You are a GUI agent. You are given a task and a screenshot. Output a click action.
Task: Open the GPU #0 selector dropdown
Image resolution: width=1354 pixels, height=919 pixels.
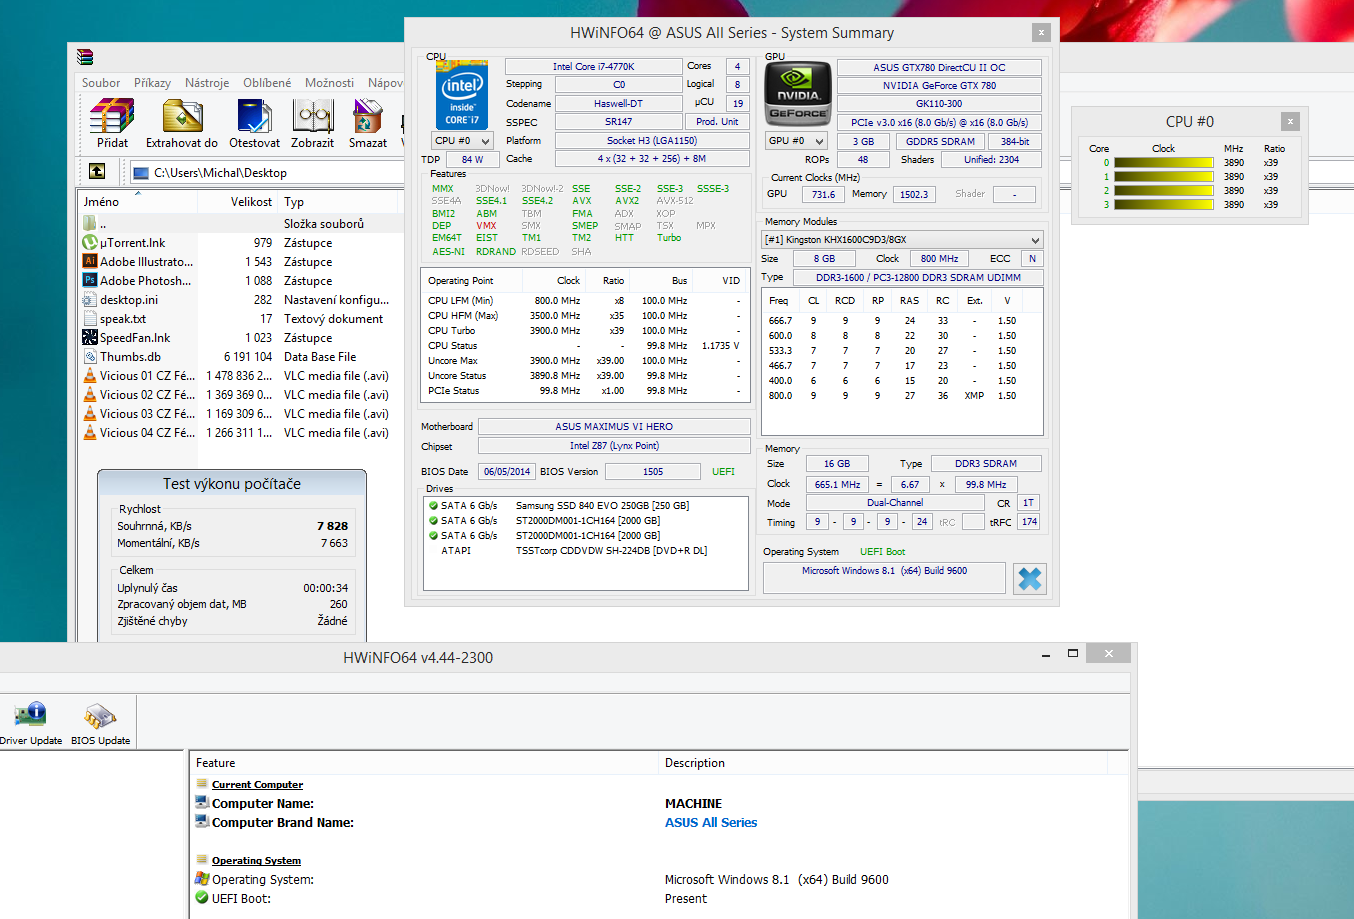796,141
